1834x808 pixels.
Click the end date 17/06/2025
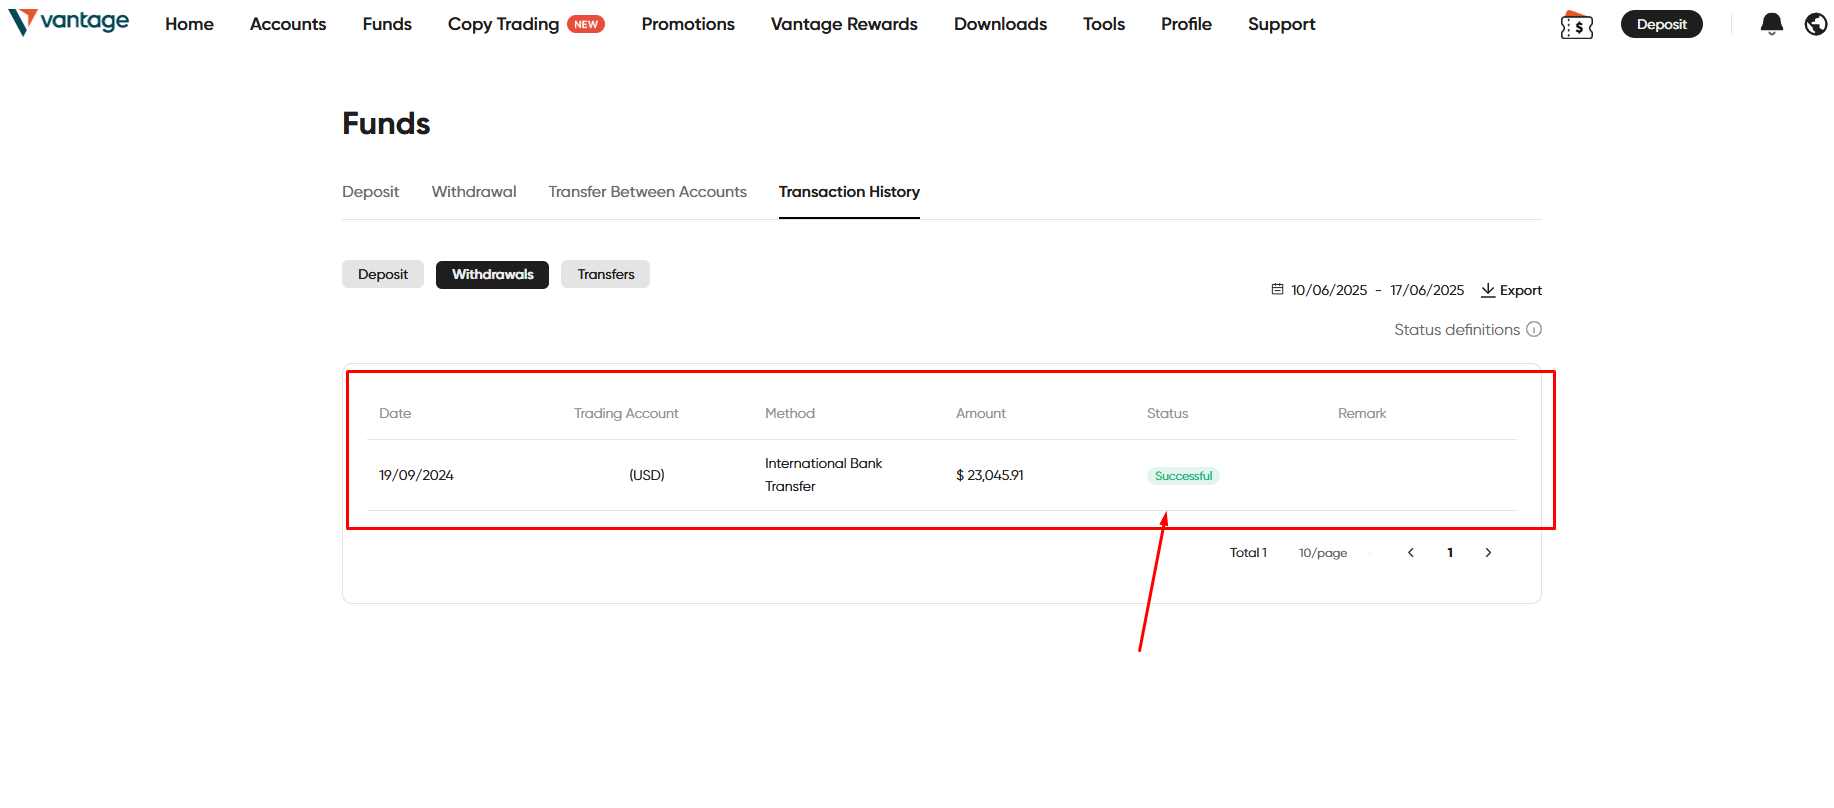click(x=1427, y=290)
